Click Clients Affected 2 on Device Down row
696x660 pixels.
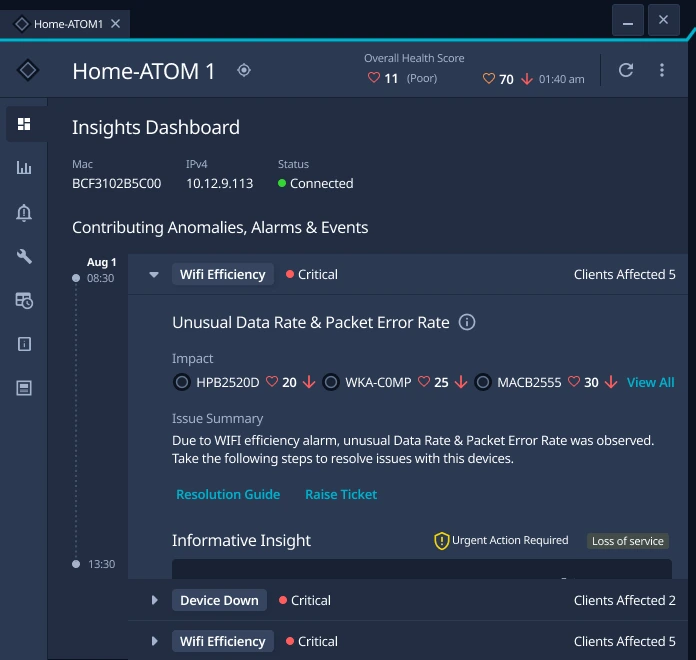coord(625,601)
